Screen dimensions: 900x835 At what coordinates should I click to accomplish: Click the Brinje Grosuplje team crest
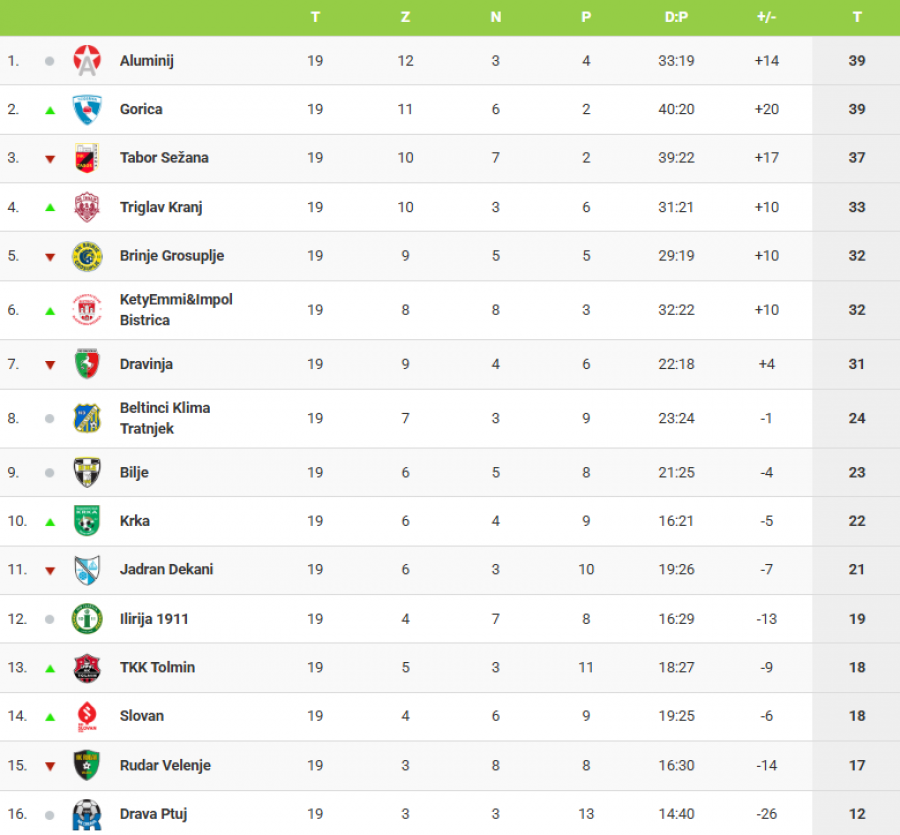click(87, 256)
